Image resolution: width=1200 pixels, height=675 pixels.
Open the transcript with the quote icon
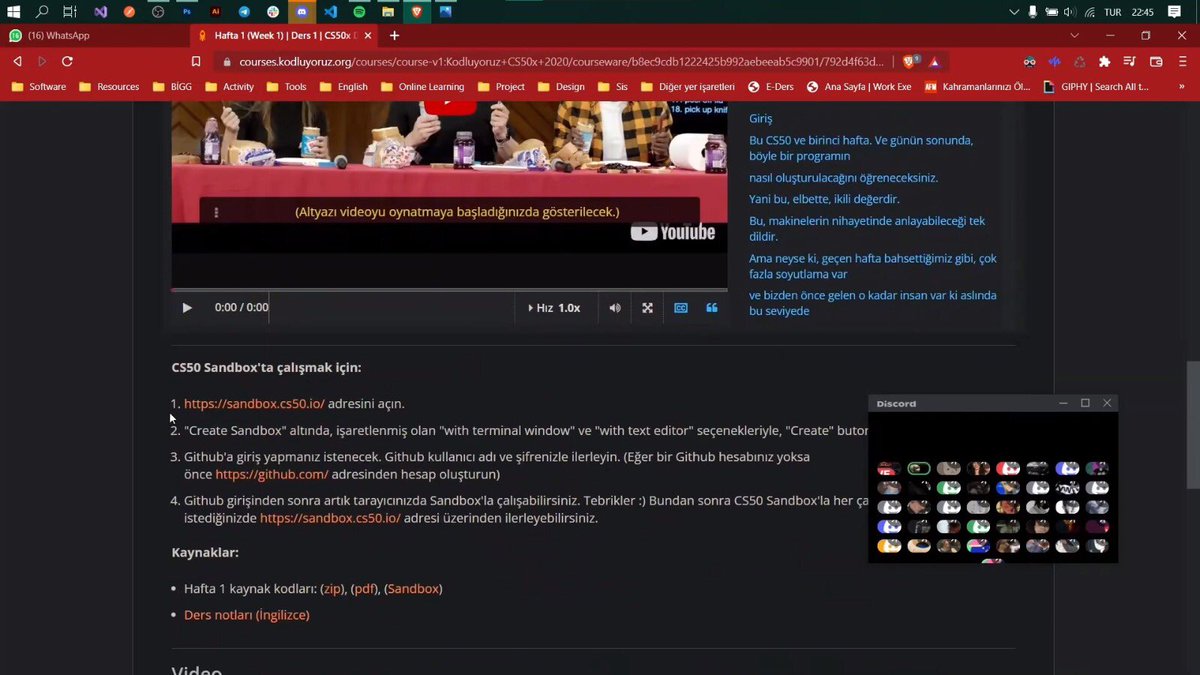(x=712, y=307)
